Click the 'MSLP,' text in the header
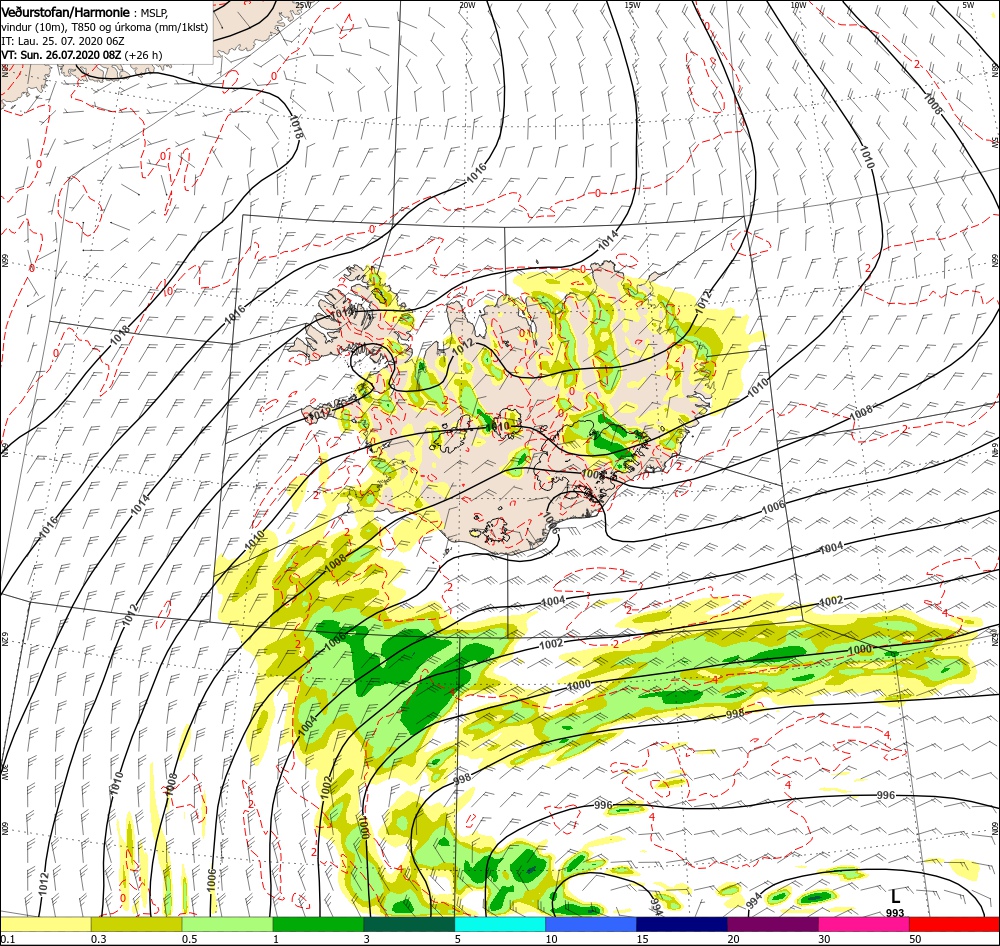This screenshot has height=946, width=1000. (x=154, y=13)
